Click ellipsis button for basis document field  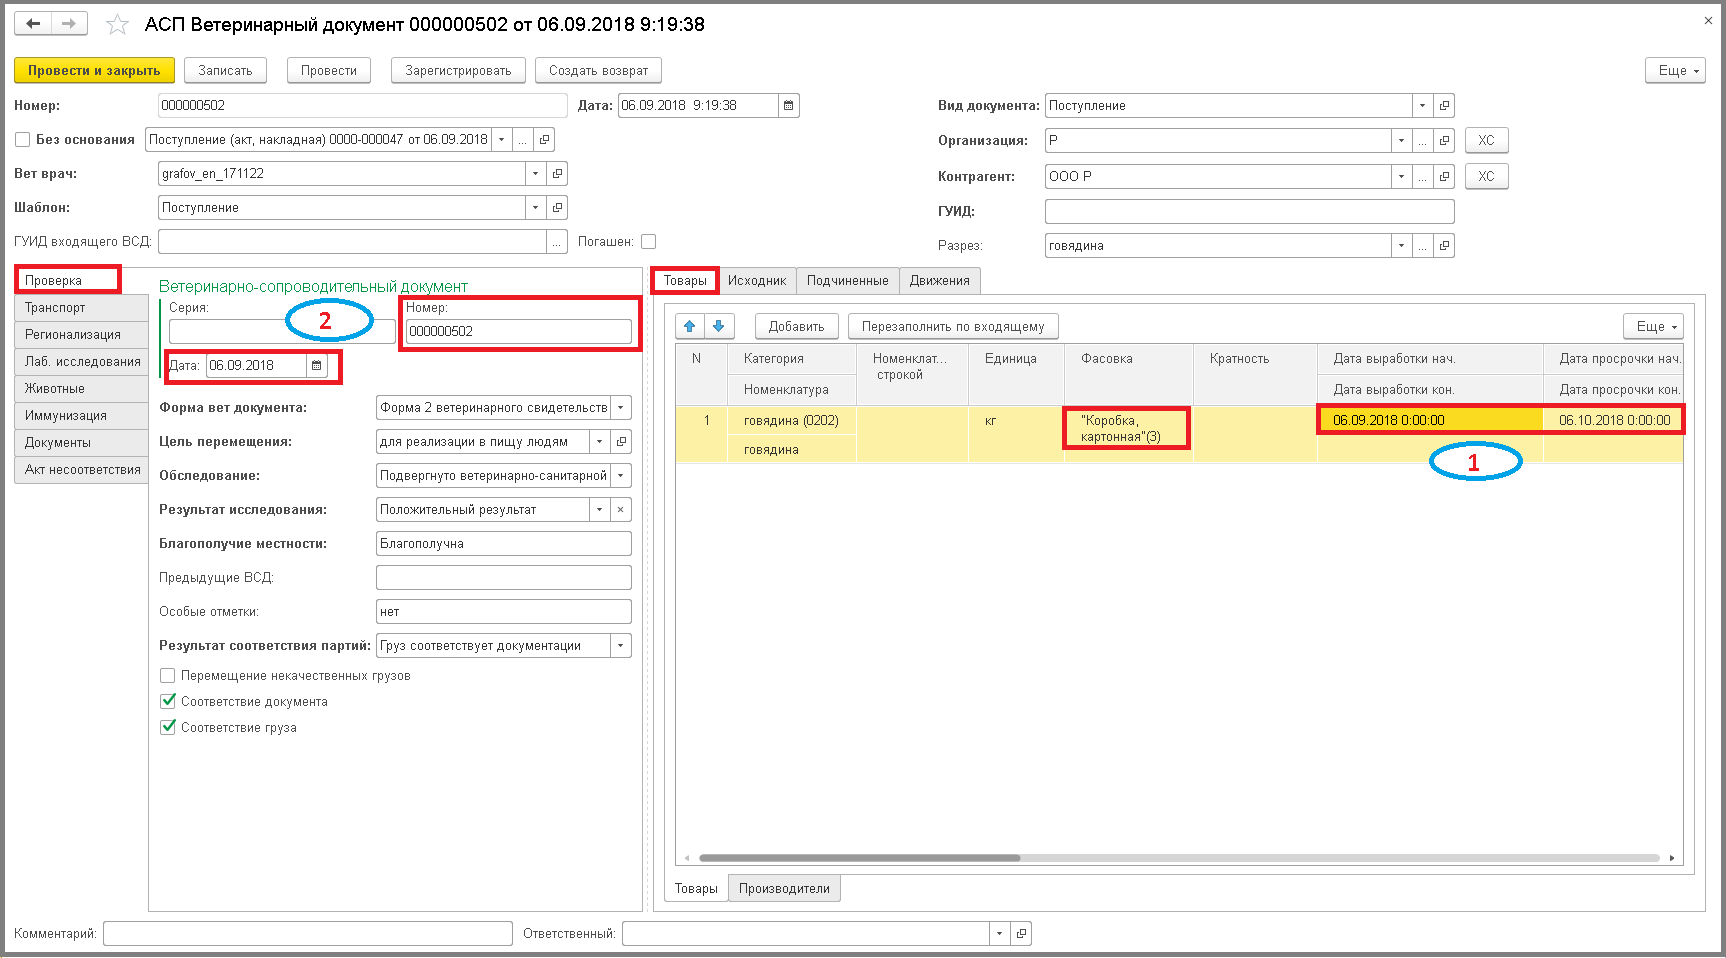(x=522, y=140)
